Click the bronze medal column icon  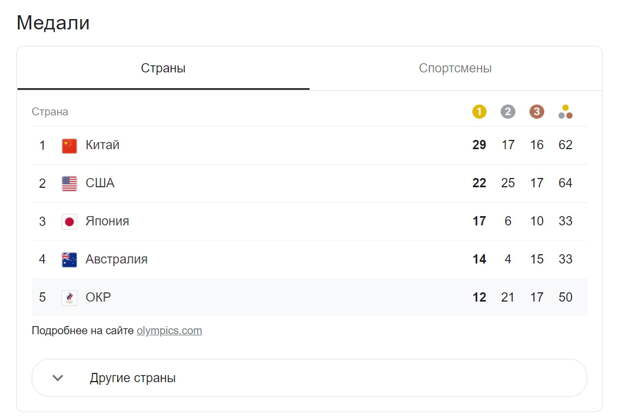(x=537, y=112)
